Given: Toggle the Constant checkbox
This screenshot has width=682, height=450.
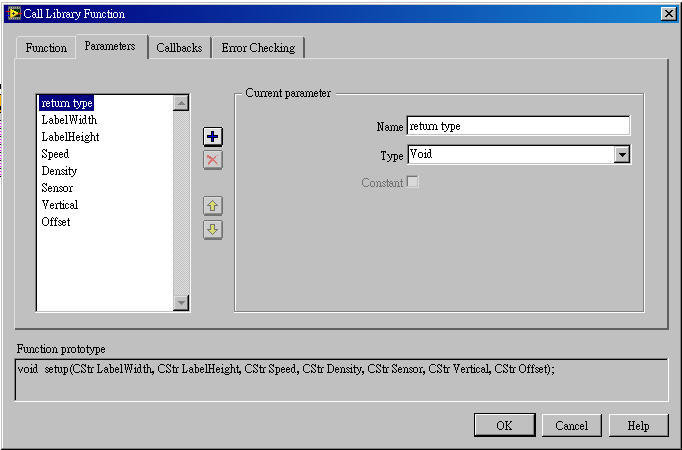Looking at the screenshot, I should [x=412, y=182].
